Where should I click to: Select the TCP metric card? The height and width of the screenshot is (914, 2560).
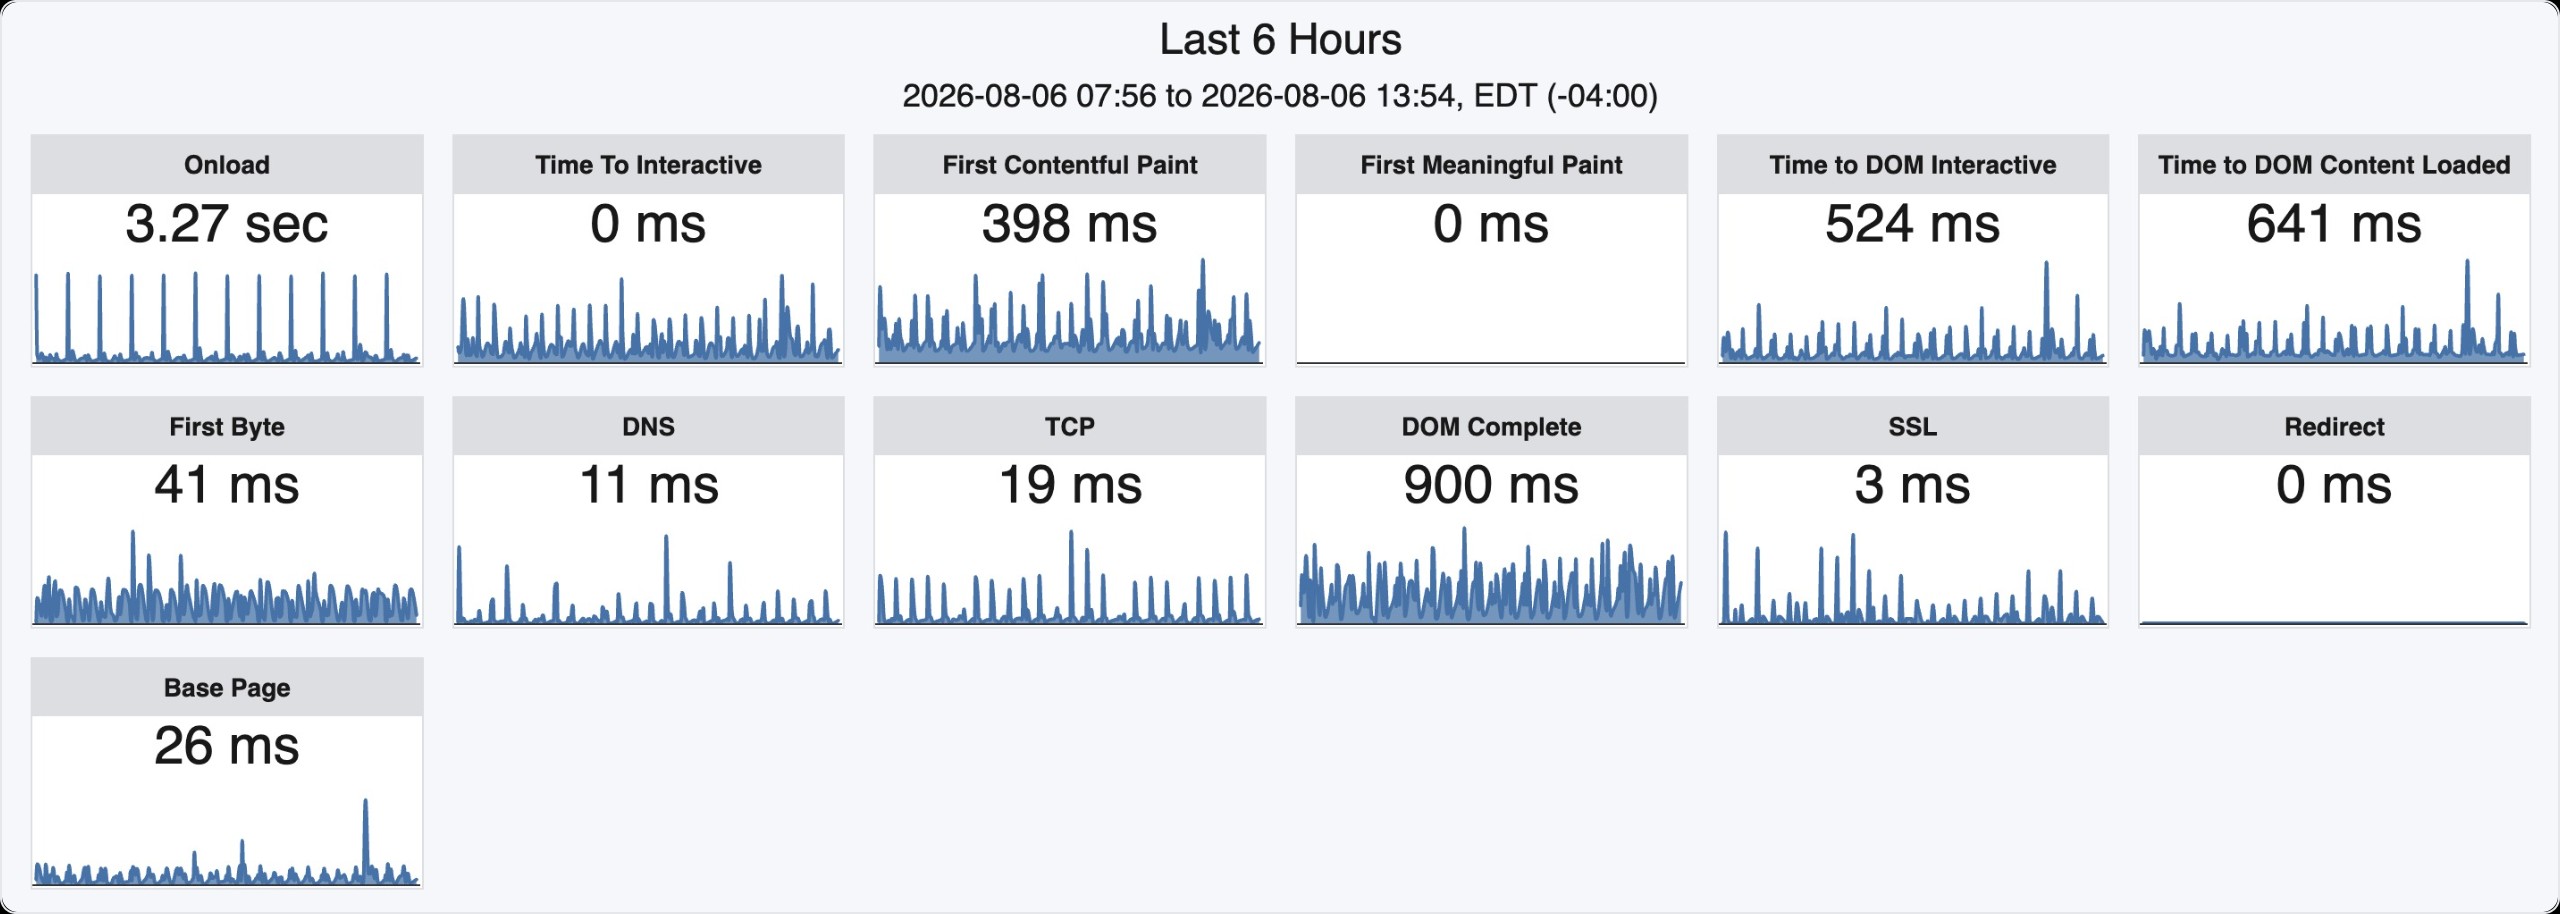pyautogui.click(x=1069, y=512)
